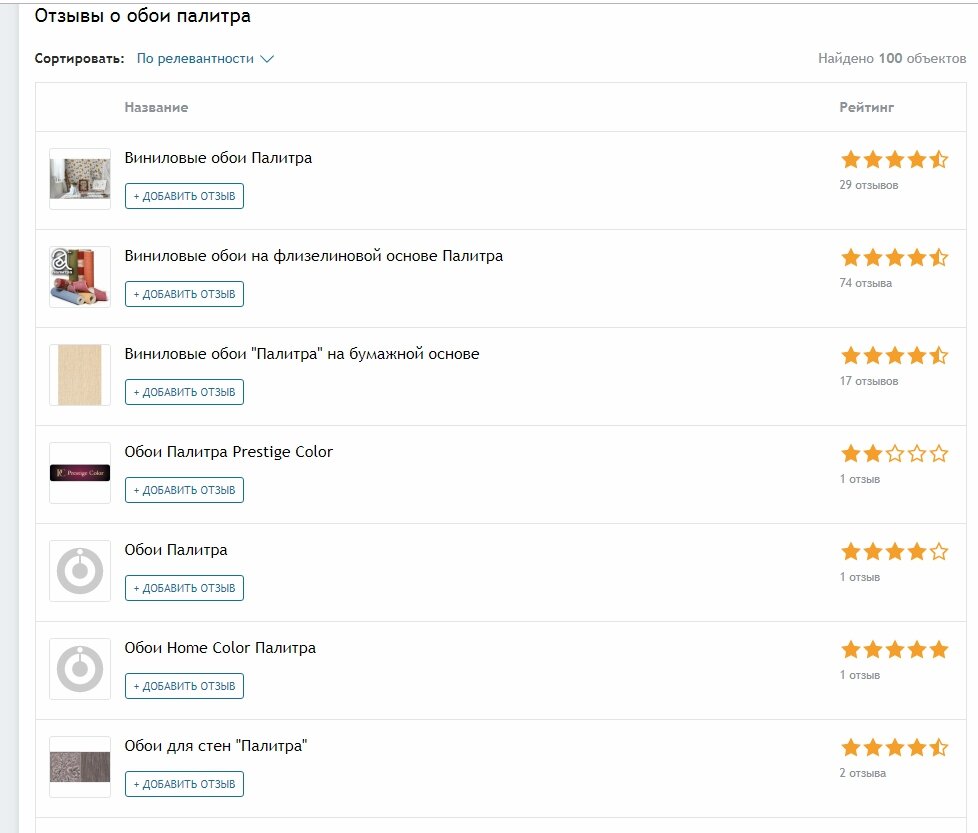Click the star rating with 29 reviews
The height and width of the screenshot is (833, 978).
click(x=894, y=159)
